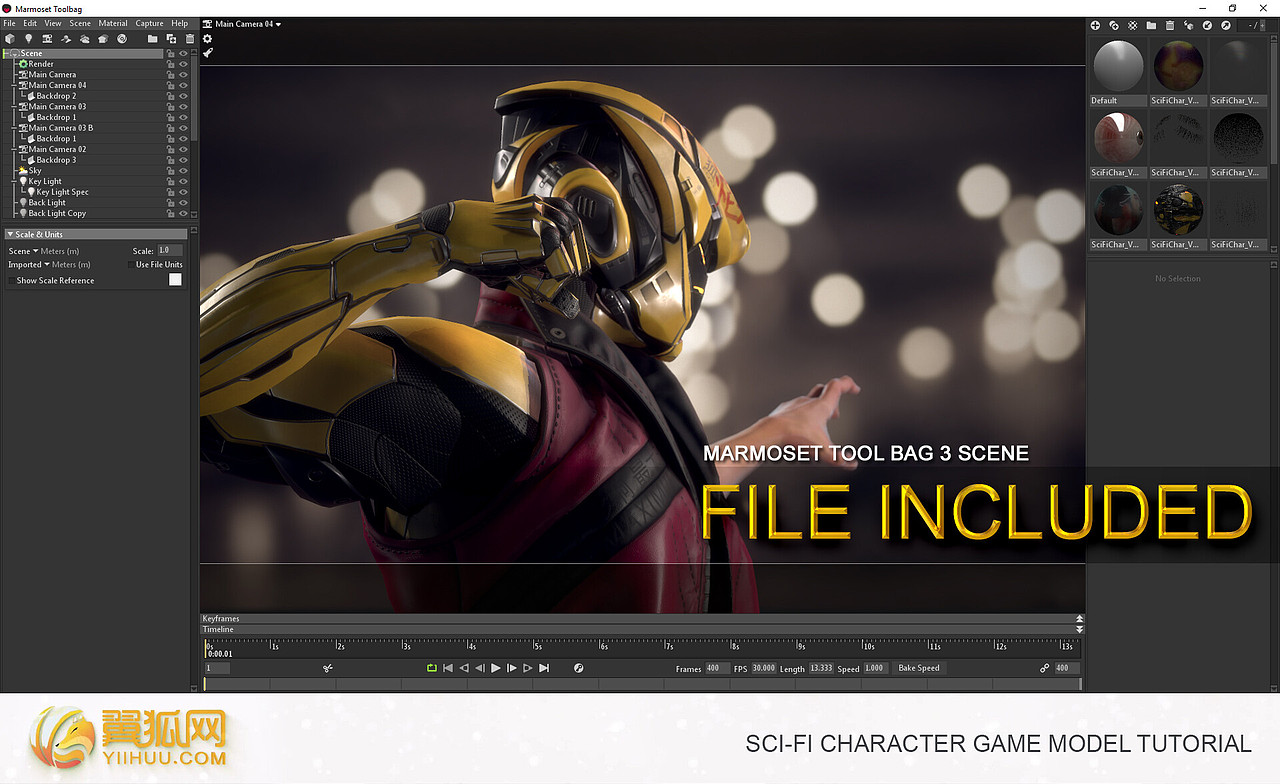Click the Scale value input field
Image resolution: width=1280 pixels, height=784 pixels.
(x=170, y=251)
